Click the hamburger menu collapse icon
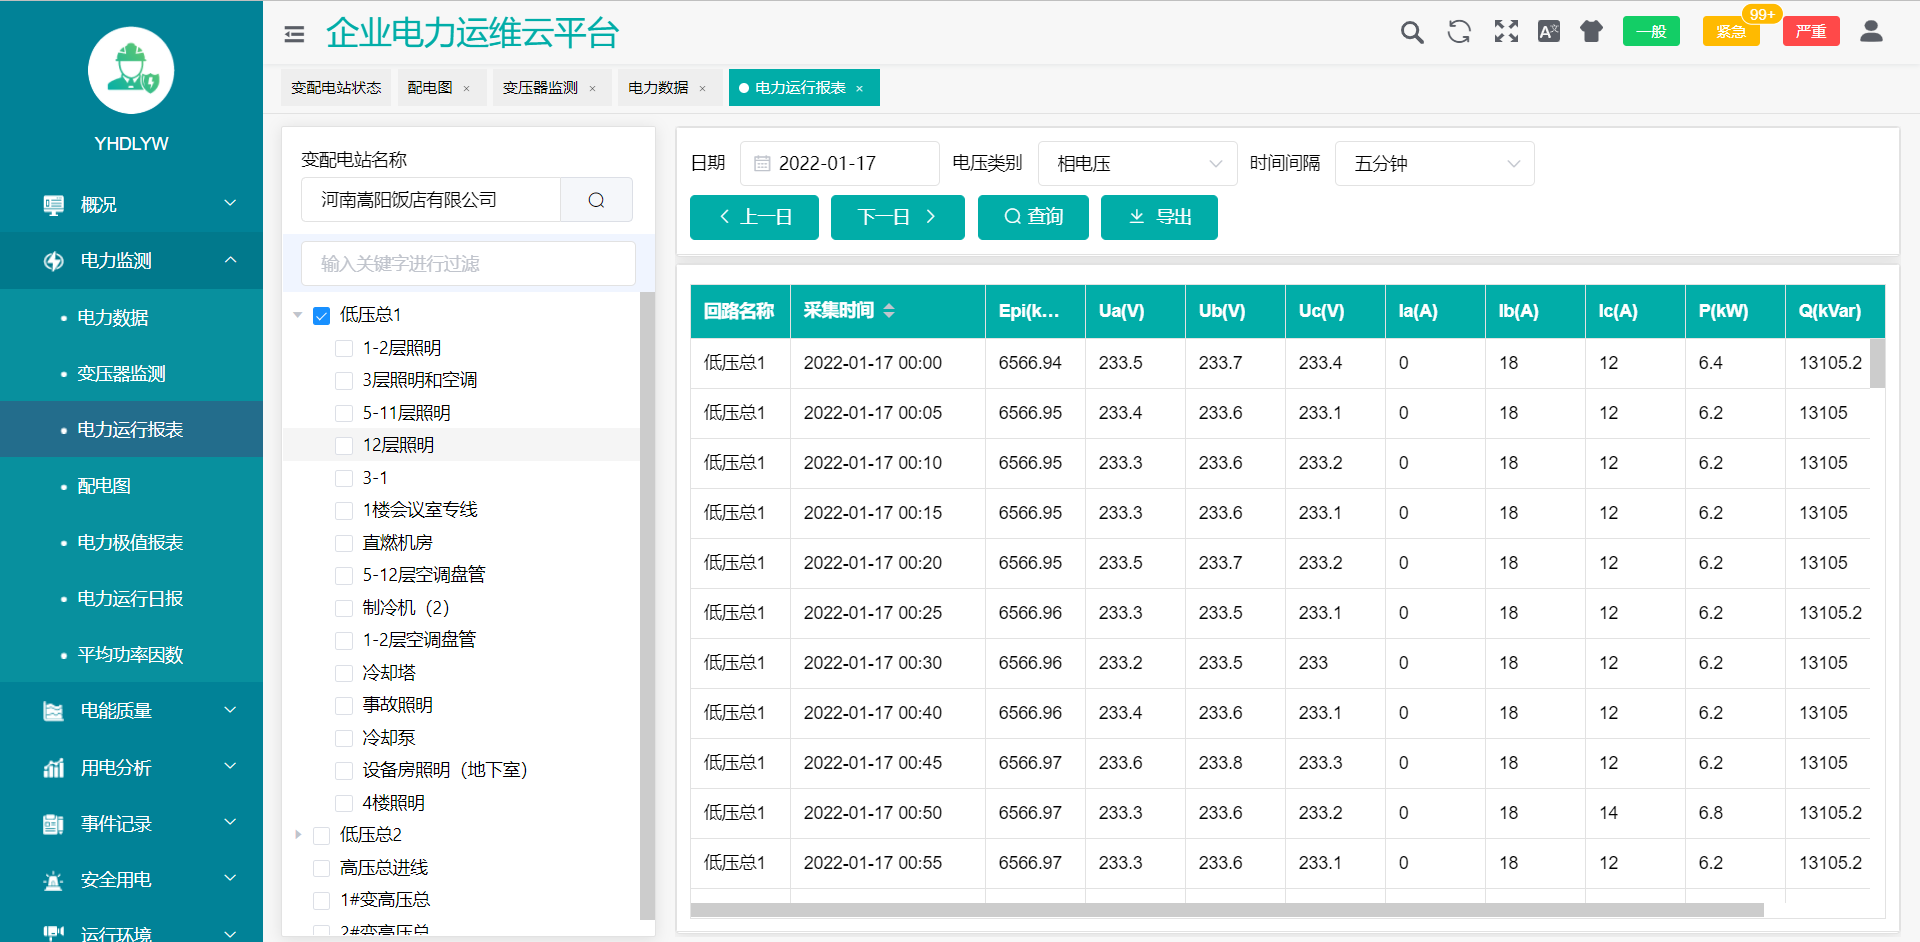 [x=294, y=34]
